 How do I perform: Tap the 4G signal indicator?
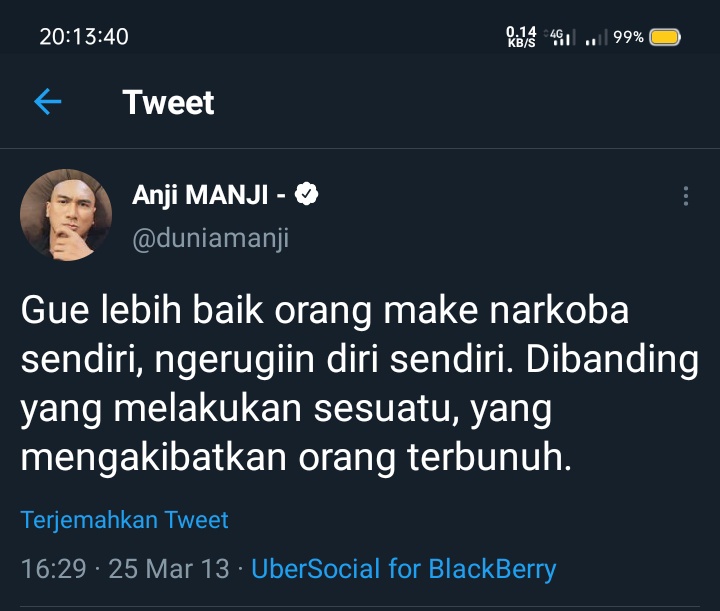[x=561, y=37]
